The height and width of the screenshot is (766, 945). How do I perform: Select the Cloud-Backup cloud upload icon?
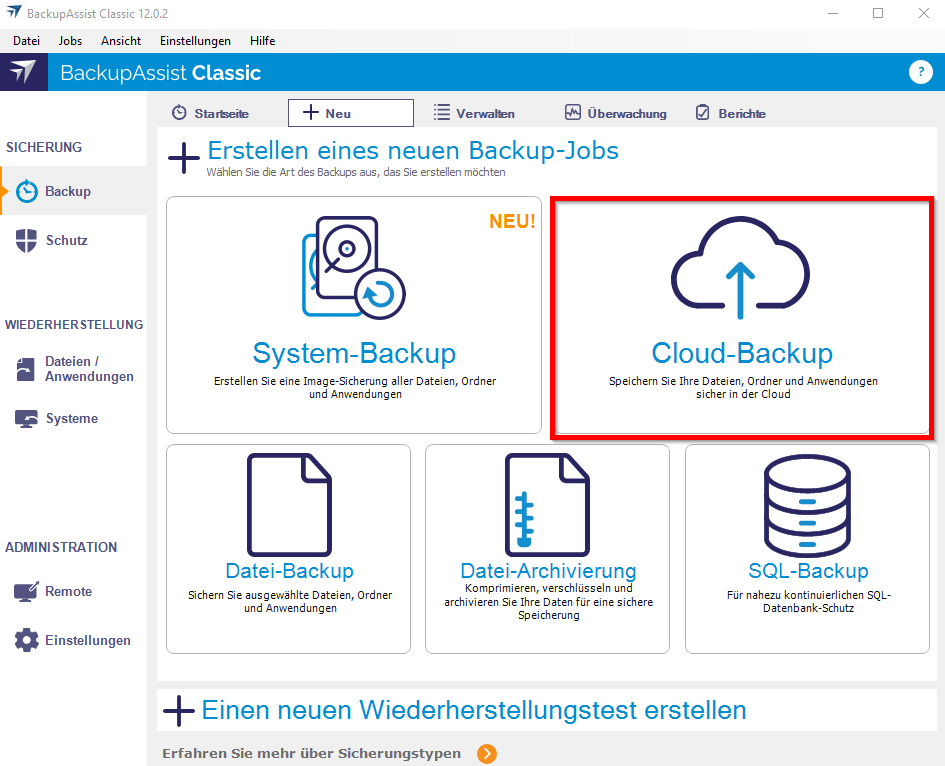click(740, 267)
